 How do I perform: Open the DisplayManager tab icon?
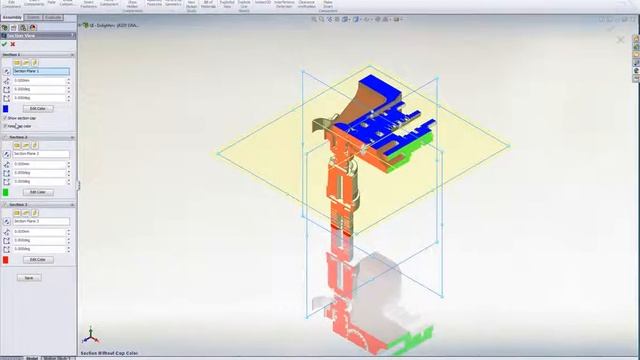point(33,28)
